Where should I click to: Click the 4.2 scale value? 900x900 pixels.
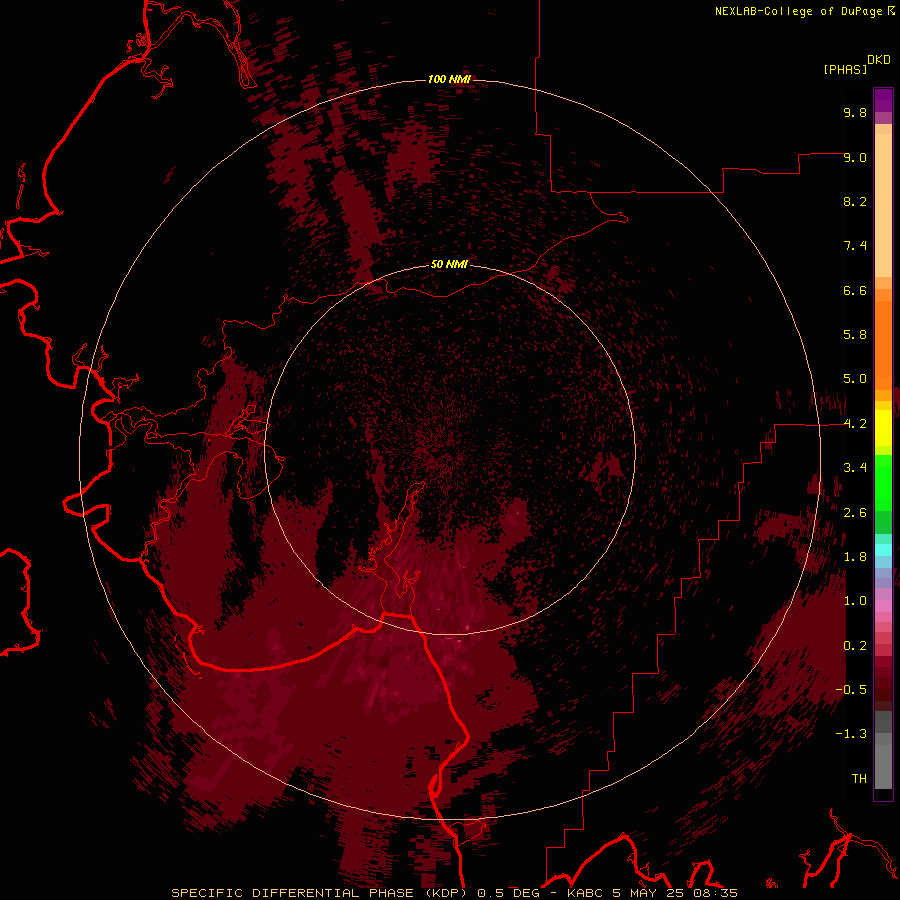tap(855, 424)
